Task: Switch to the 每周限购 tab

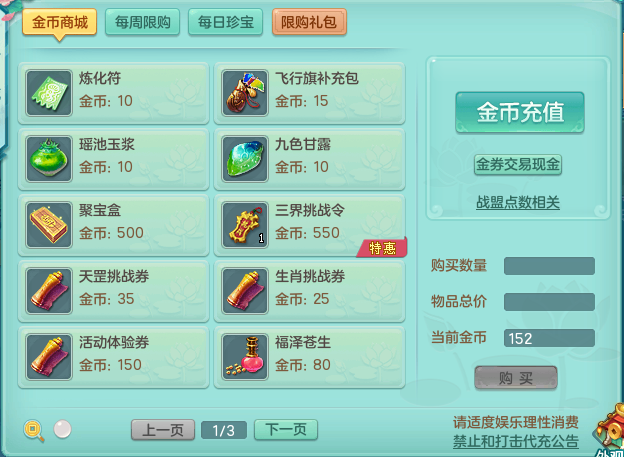Action: [x=142, y=22]
